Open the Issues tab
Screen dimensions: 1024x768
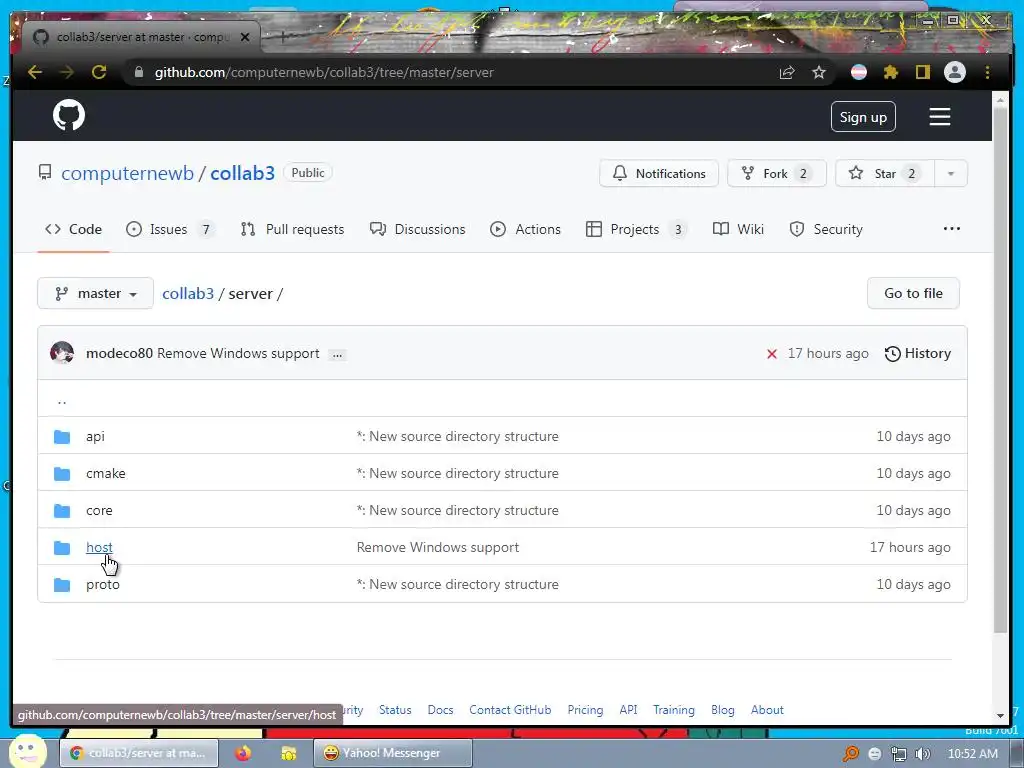pos(170,229)
